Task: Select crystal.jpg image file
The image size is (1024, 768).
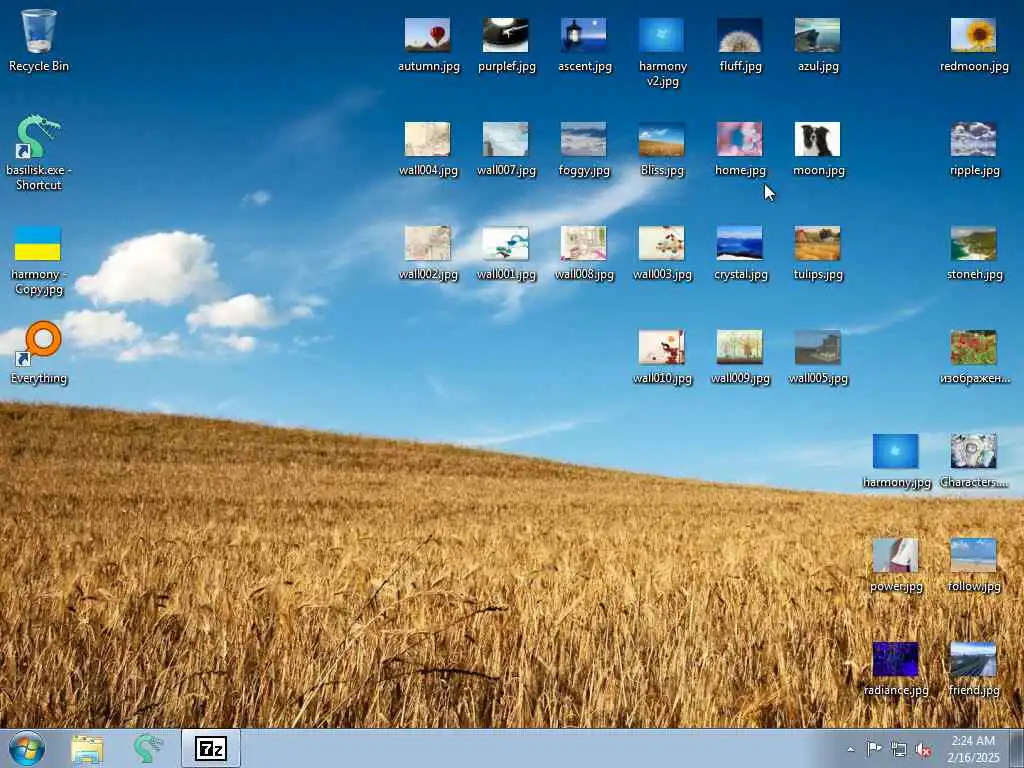Action: (x=740, y=253)
